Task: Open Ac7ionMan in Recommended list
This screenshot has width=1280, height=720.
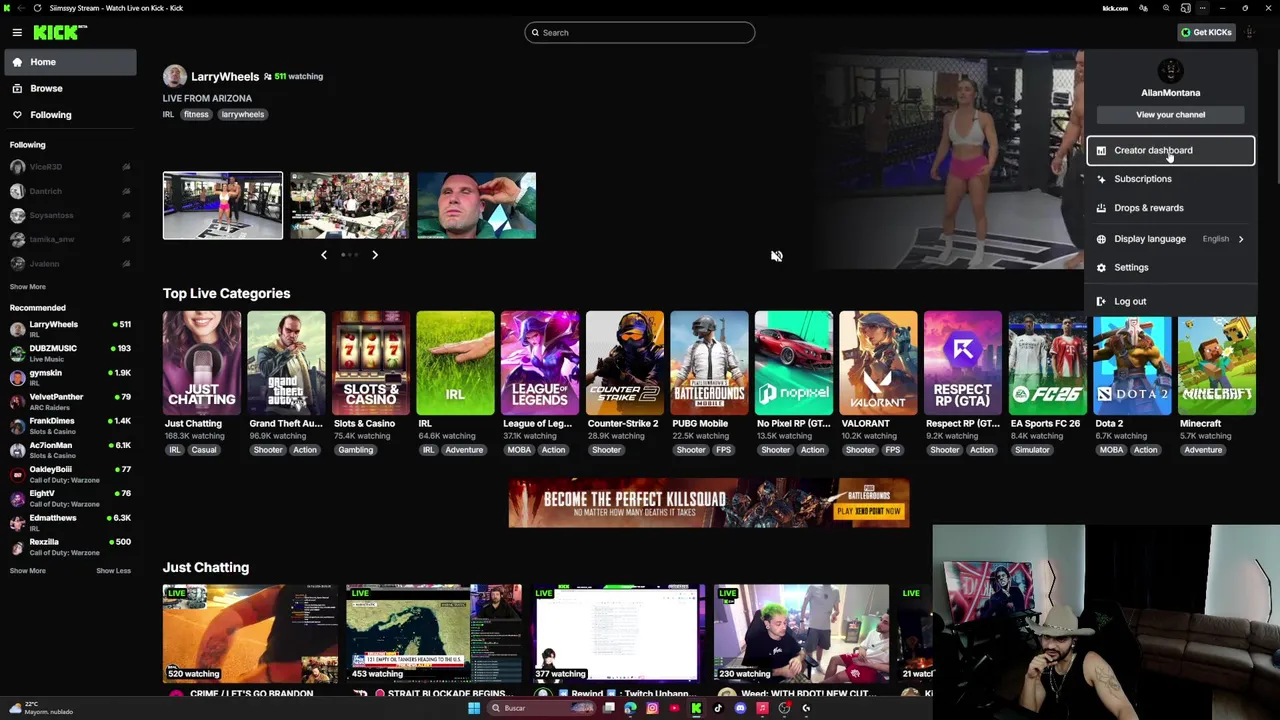Action: 70,450
